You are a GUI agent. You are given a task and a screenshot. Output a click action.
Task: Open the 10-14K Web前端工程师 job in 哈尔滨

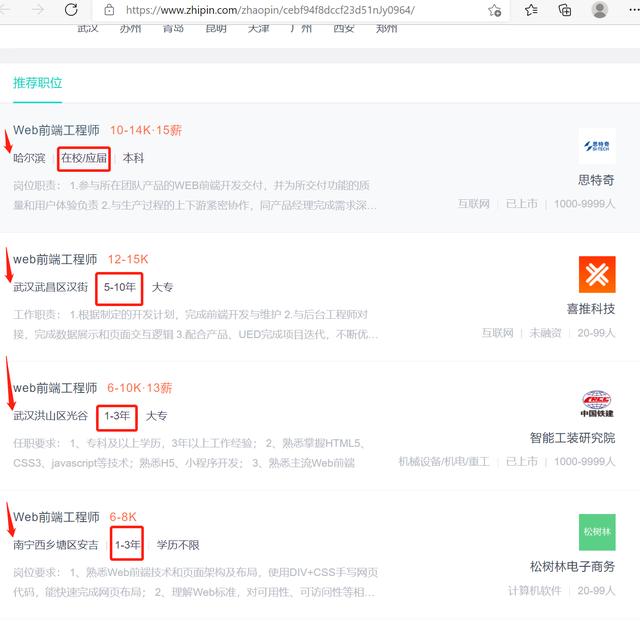(x=56, y=130)
